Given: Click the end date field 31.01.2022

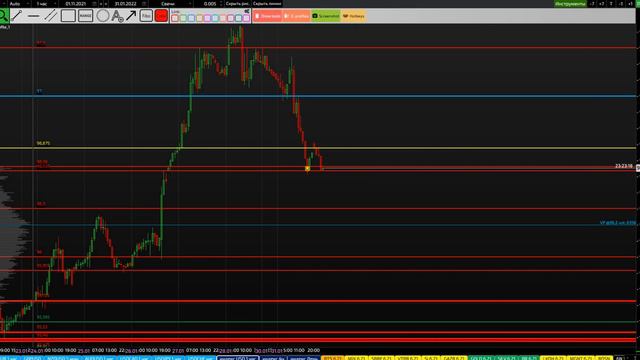Looking at the screenshot, I should click(x=125, y=4).
